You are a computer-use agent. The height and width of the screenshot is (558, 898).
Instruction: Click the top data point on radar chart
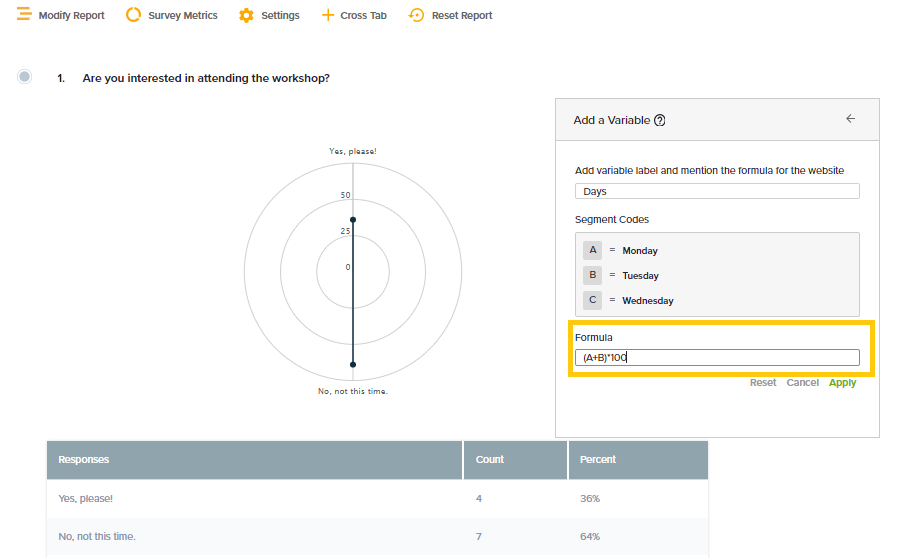353,219
